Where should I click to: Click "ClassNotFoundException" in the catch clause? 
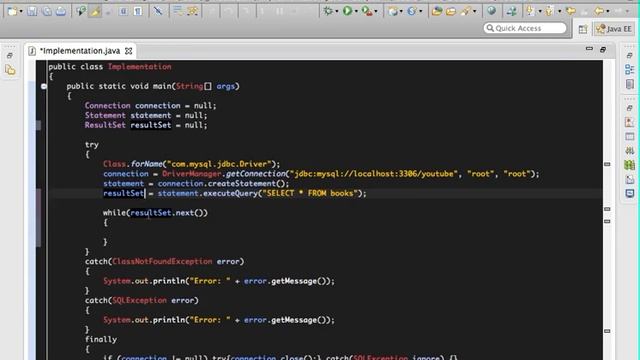(x=162, y=261)
